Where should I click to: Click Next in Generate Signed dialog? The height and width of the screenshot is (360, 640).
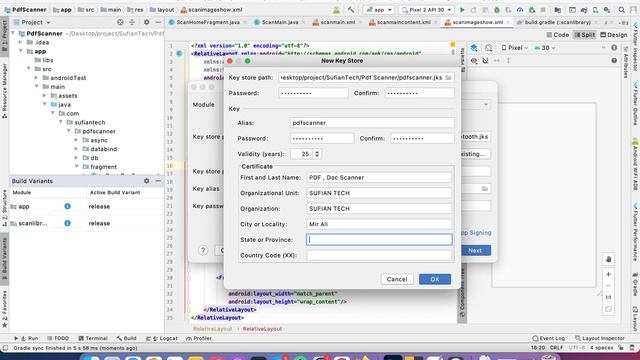coord(475,250)
